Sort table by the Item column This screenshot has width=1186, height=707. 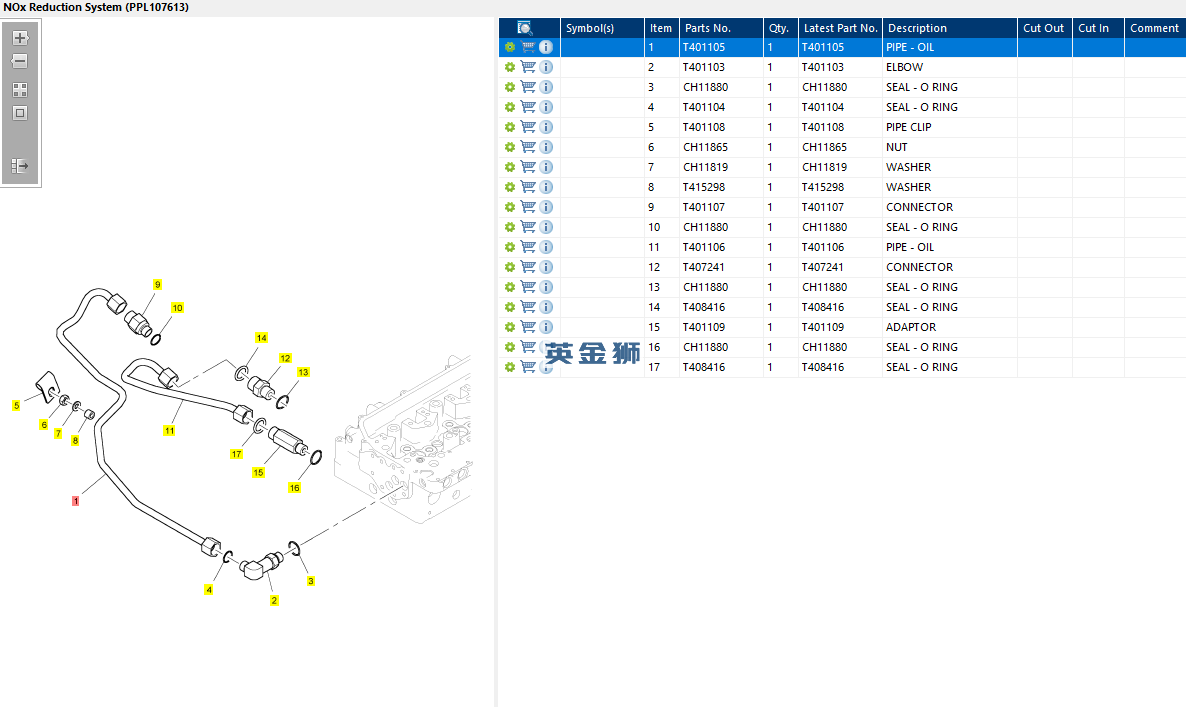pos(661,28)
